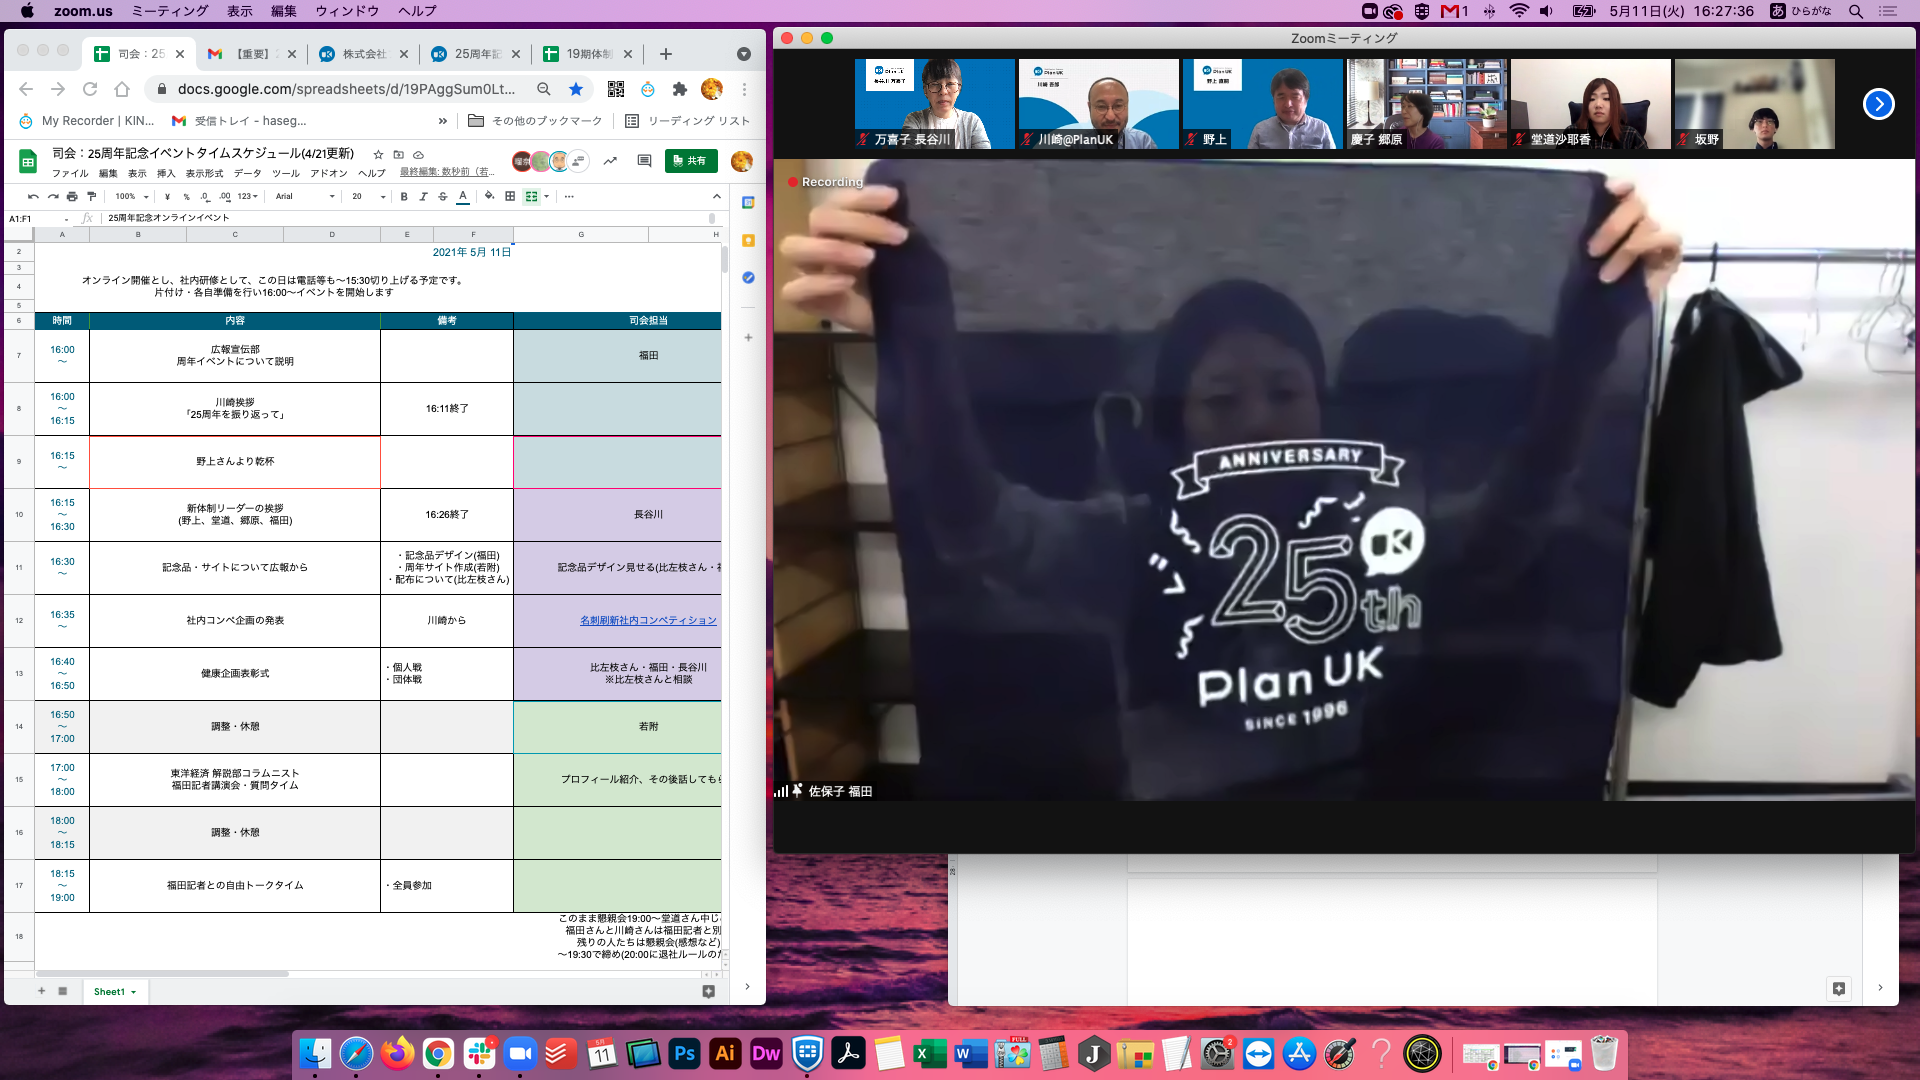Increase decimal places
Image resolution: width=1920 pixels, height=1080 pixels.
224,196
